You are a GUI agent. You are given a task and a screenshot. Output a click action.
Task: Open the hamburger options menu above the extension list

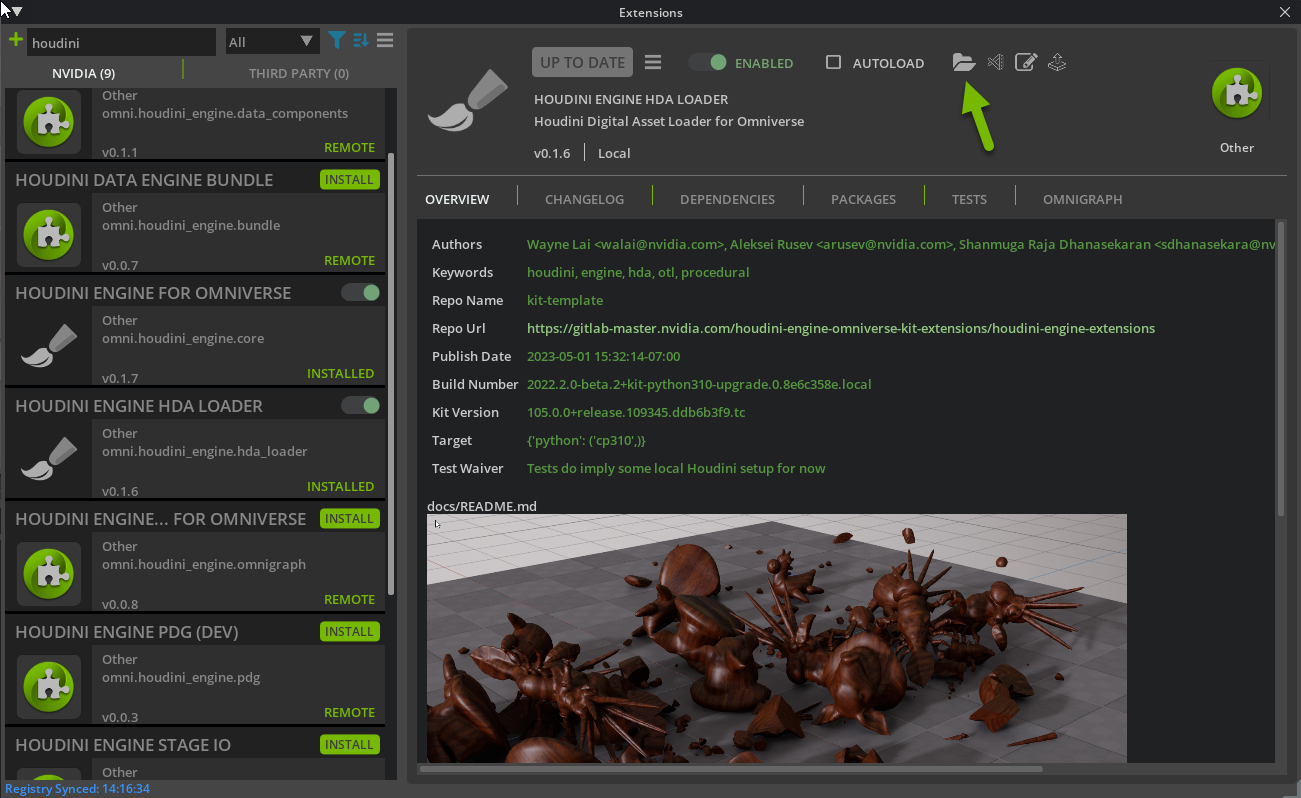384,41
